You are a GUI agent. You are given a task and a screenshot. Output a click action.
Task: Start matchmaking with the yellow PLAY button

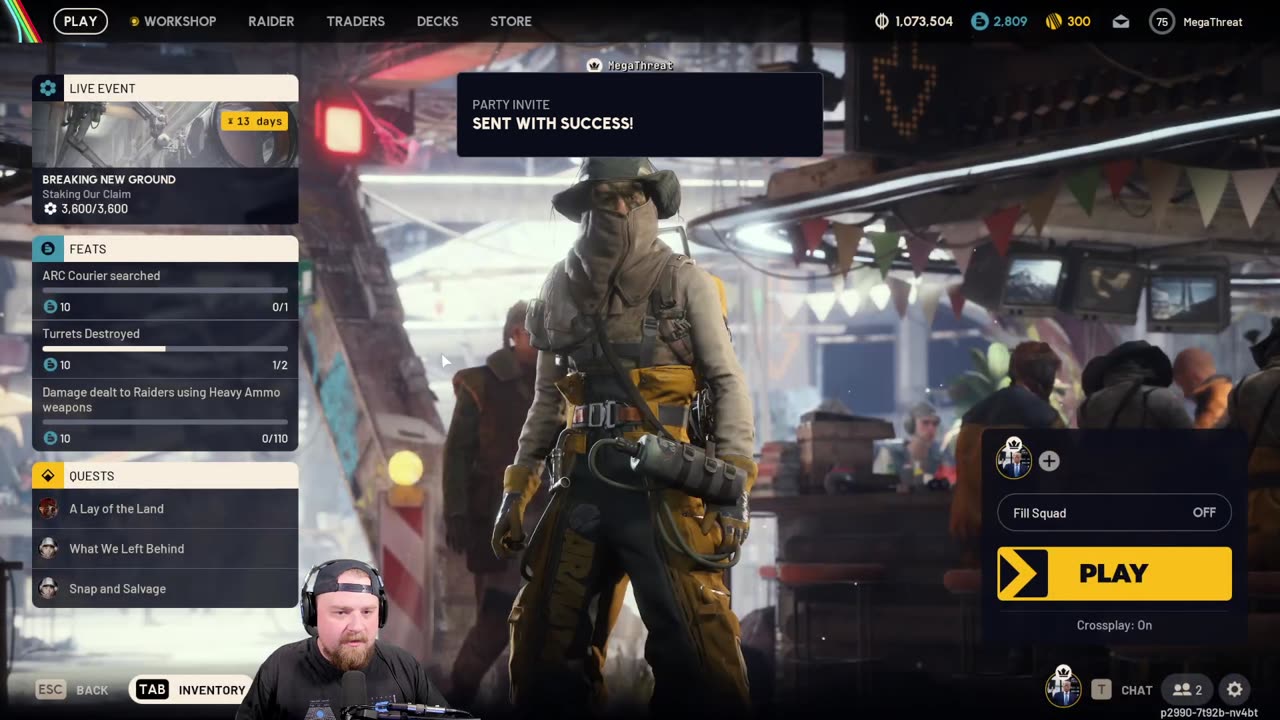coord(1114,573)
